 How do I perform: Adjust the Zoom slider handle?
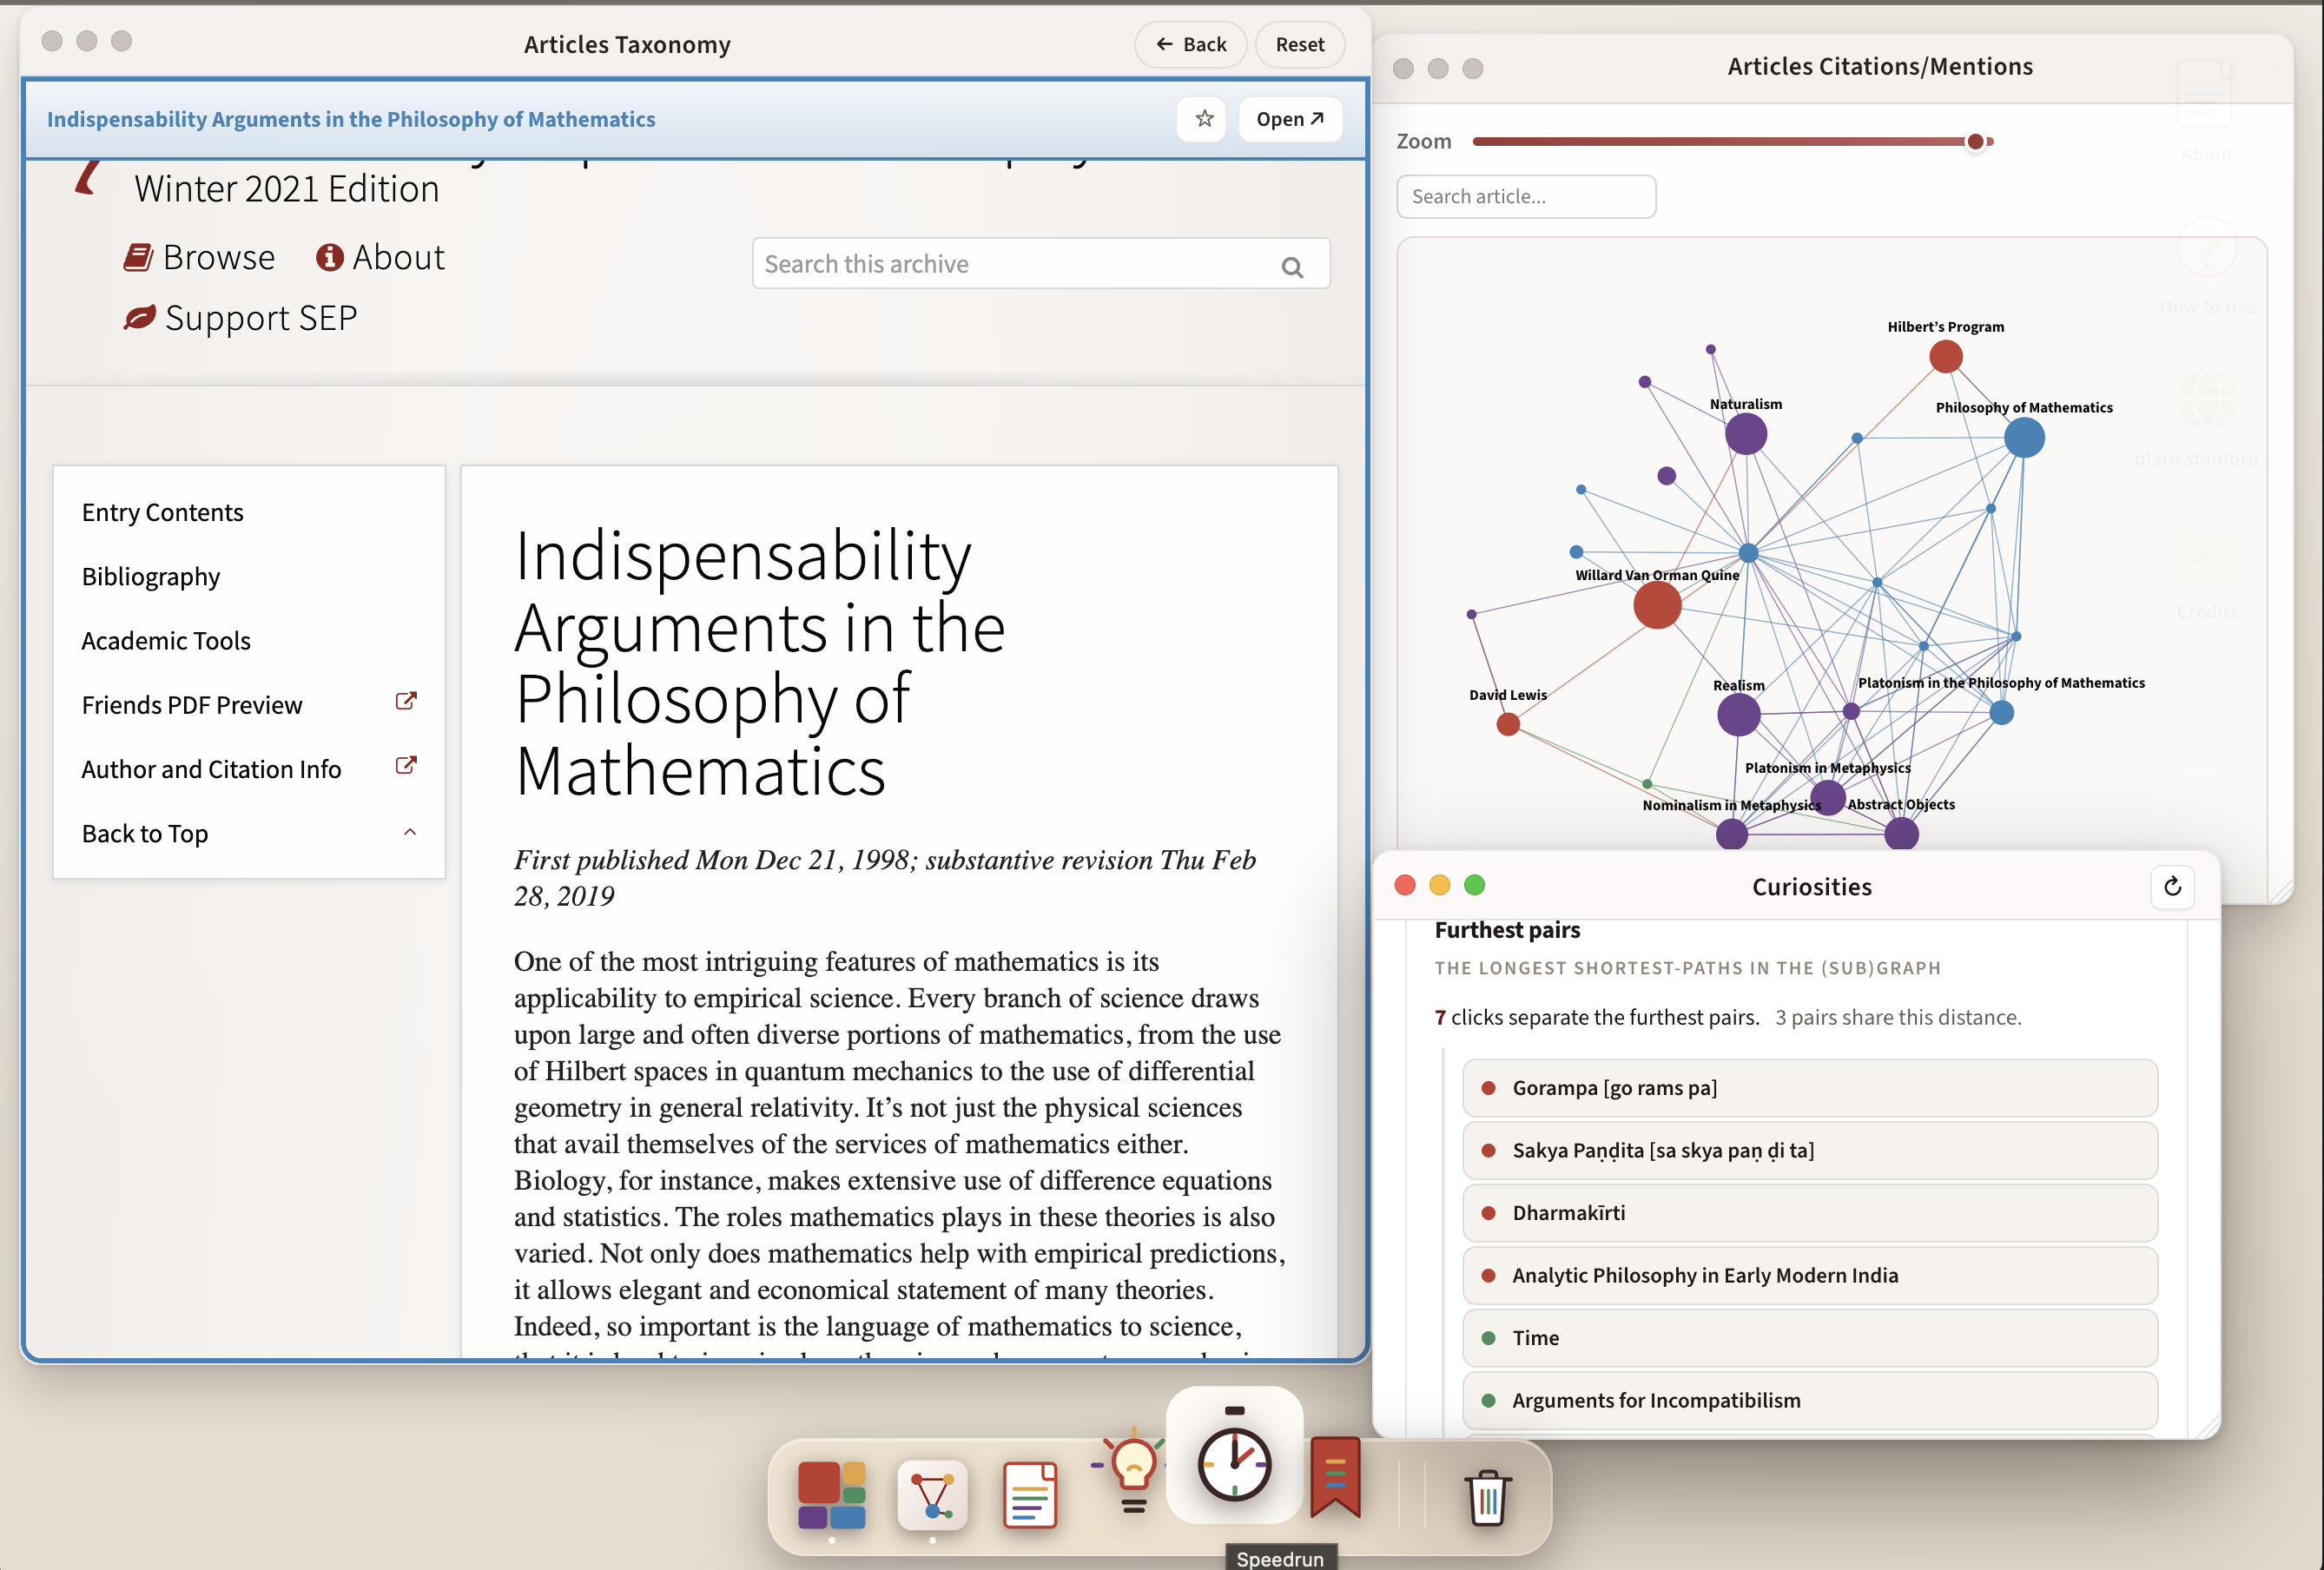[x=1975, y=142]
